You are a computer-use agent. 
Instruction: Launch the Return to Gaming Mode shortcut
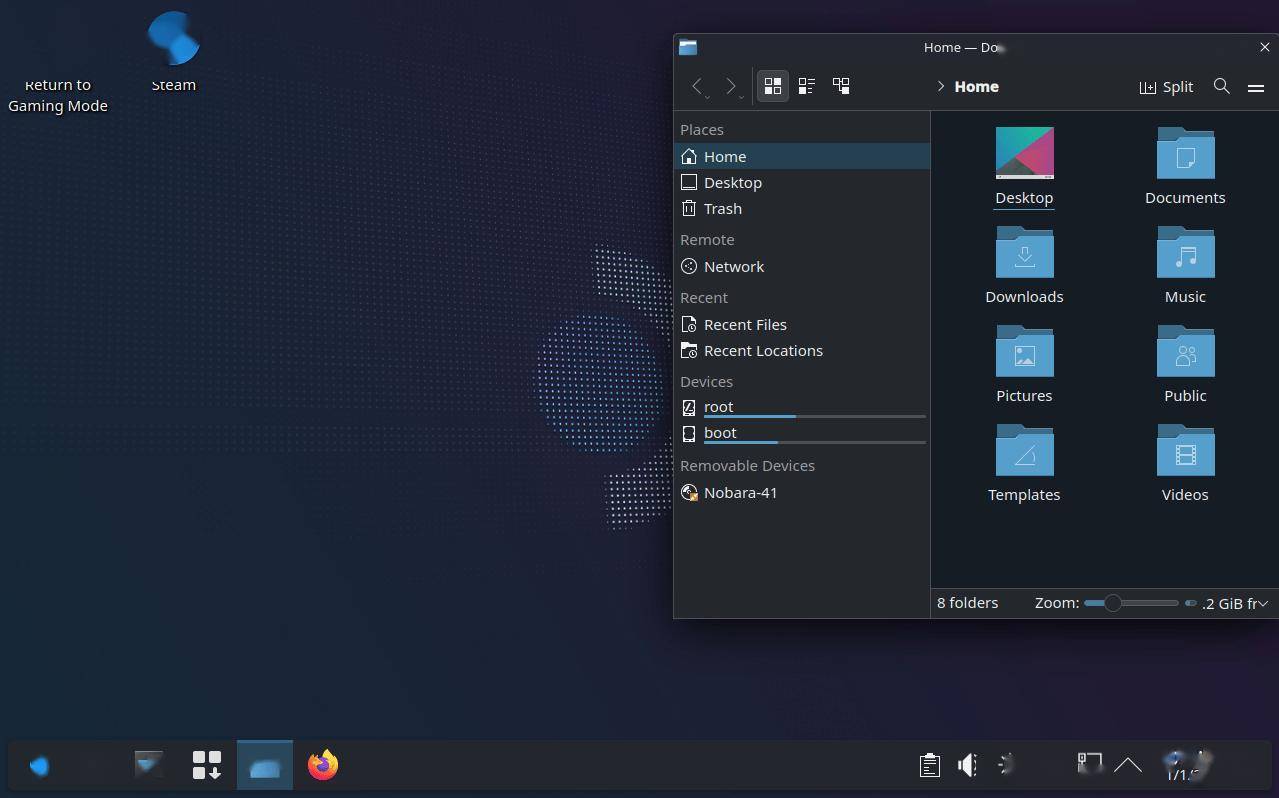coord(57,95)
